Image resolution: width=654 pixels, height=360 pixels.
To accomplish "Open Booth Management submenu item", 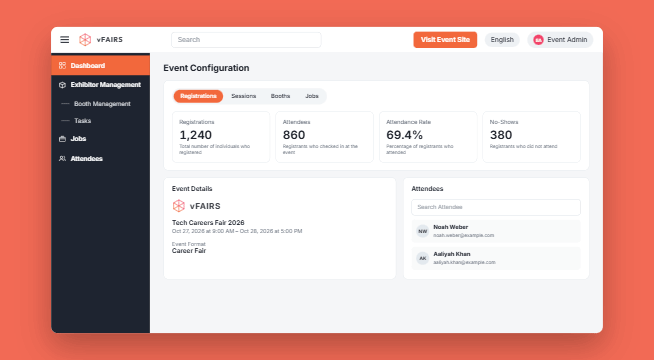I will point(101,104).
